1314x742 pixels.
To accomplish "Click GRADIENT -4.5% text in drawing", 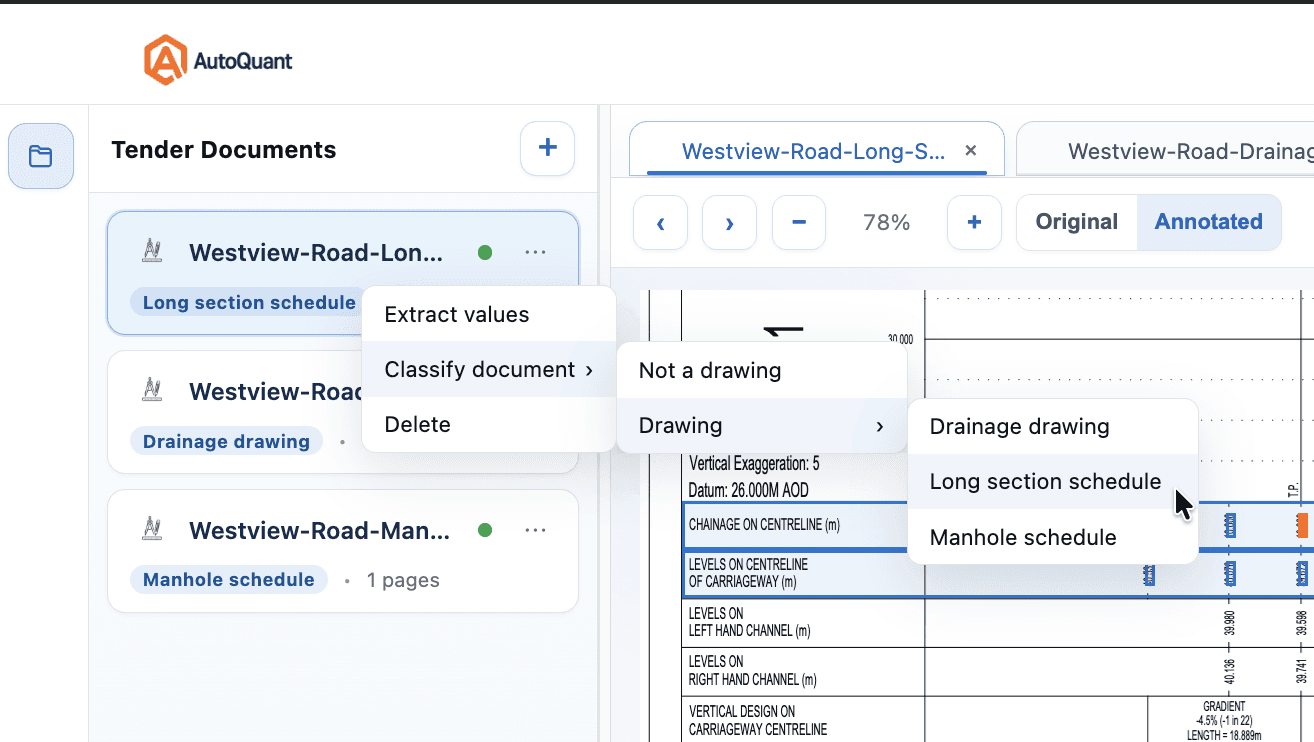I will point(1225,713).
